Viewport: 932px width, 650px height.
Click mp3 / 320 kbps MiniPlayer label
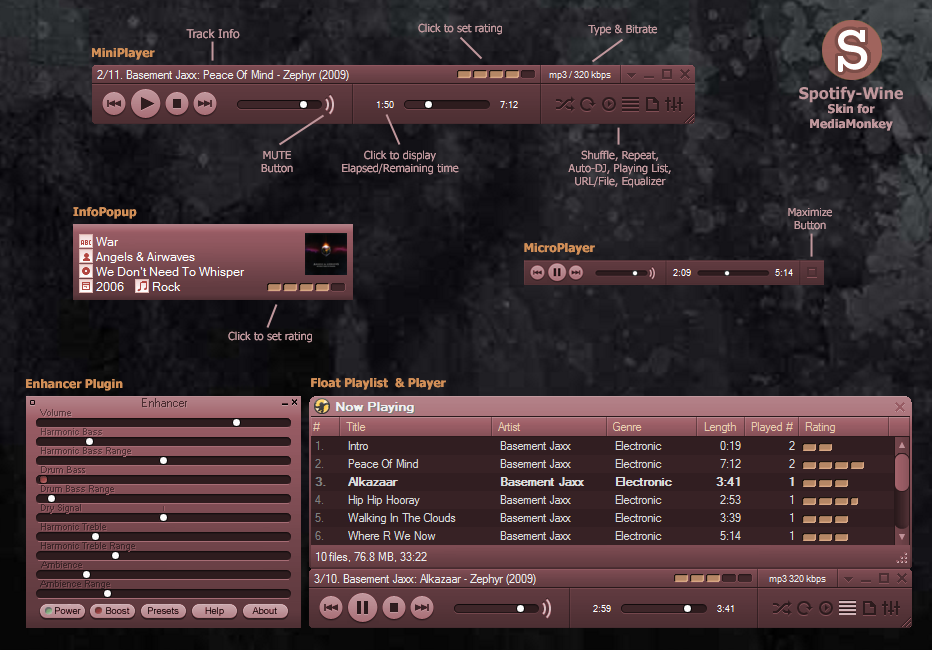click(x=580, y=75)
